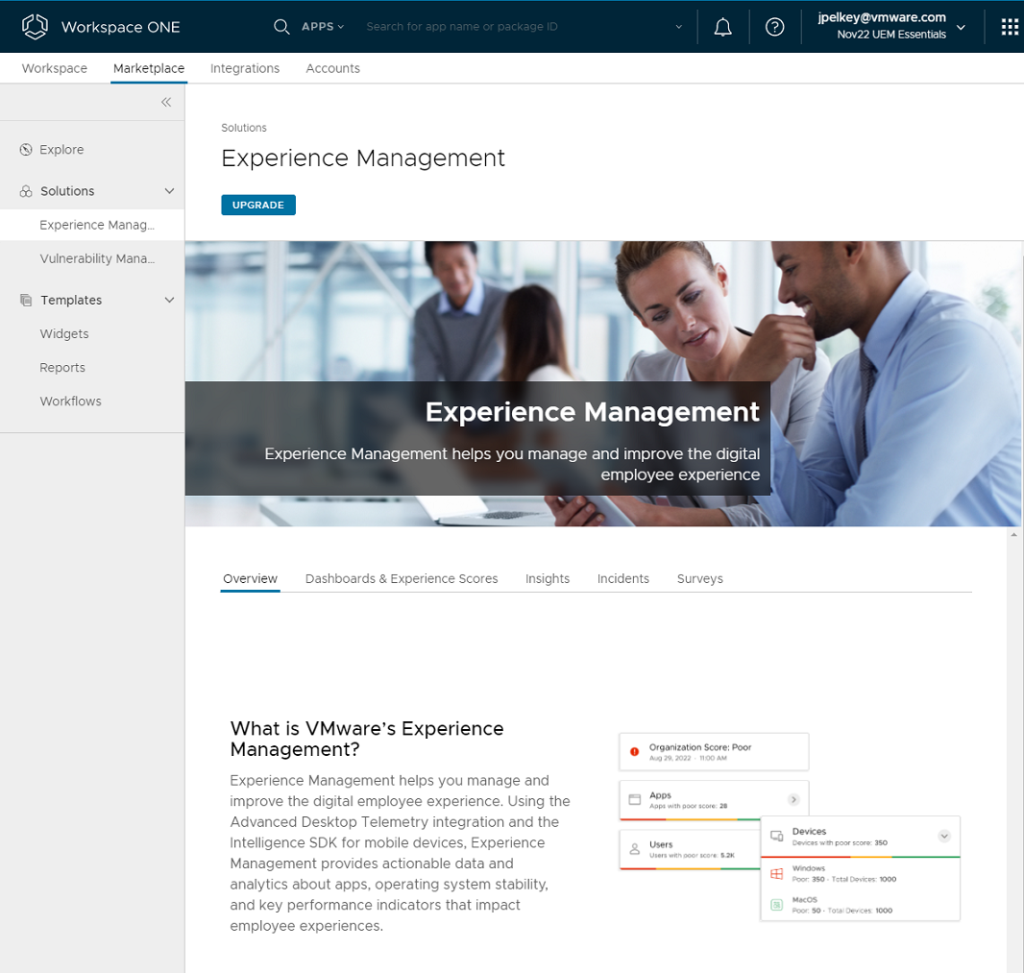Screen dimensions: 1024x973
Task: Click the Workspace ONE logo icon
Action: pos(35,27)
